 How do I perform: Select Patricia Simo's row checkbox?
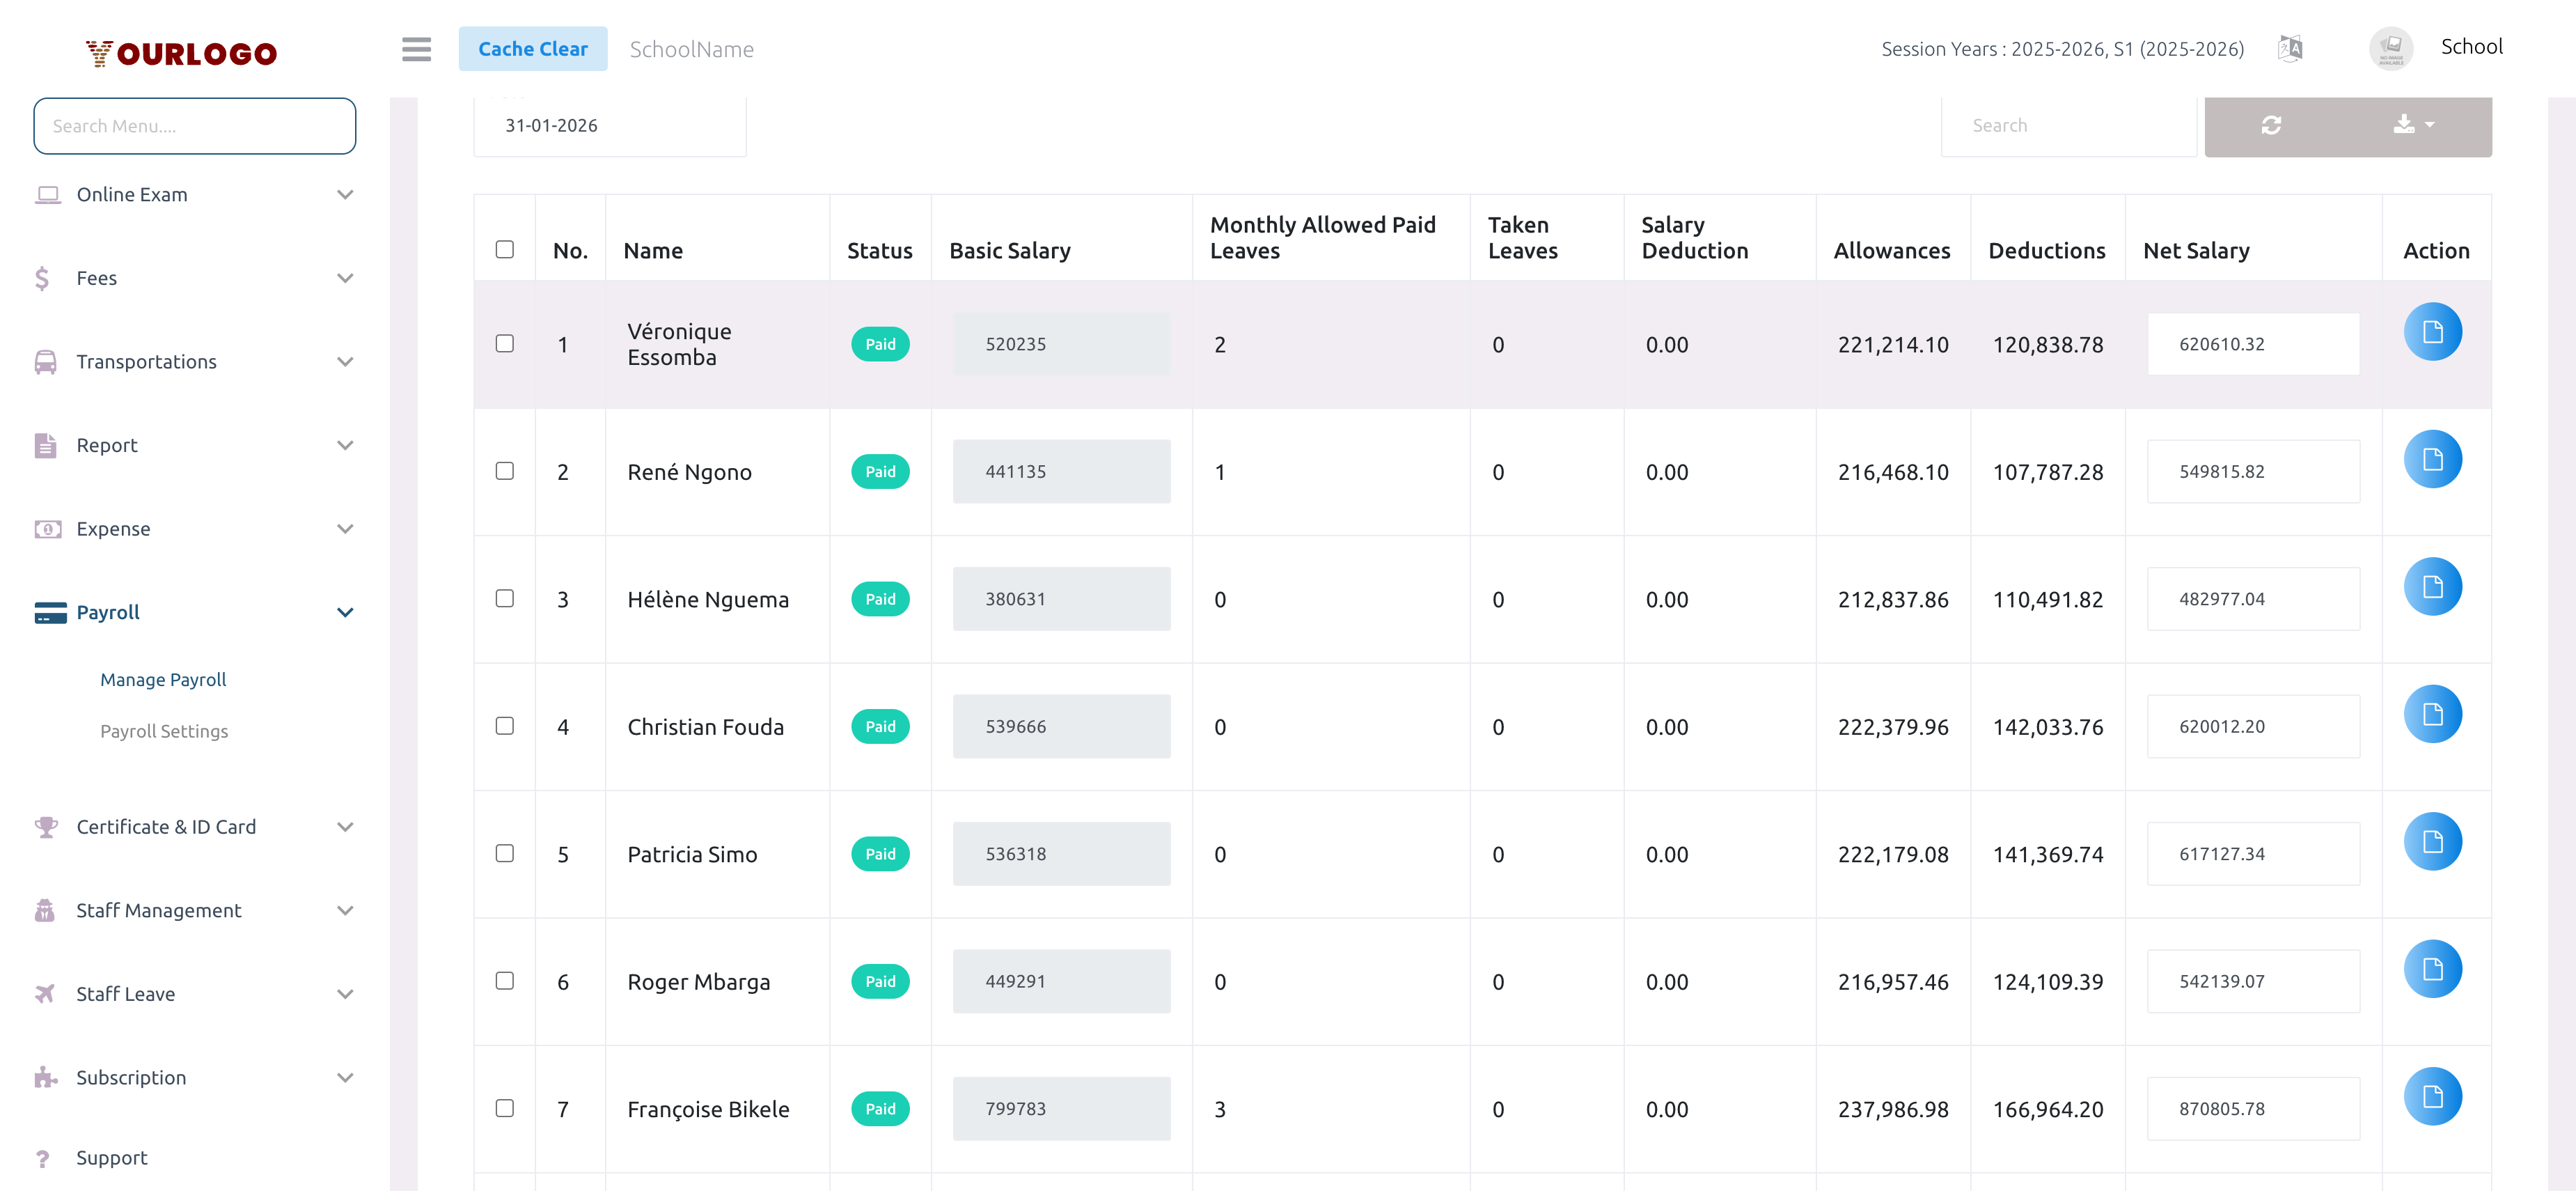point(505,853)
